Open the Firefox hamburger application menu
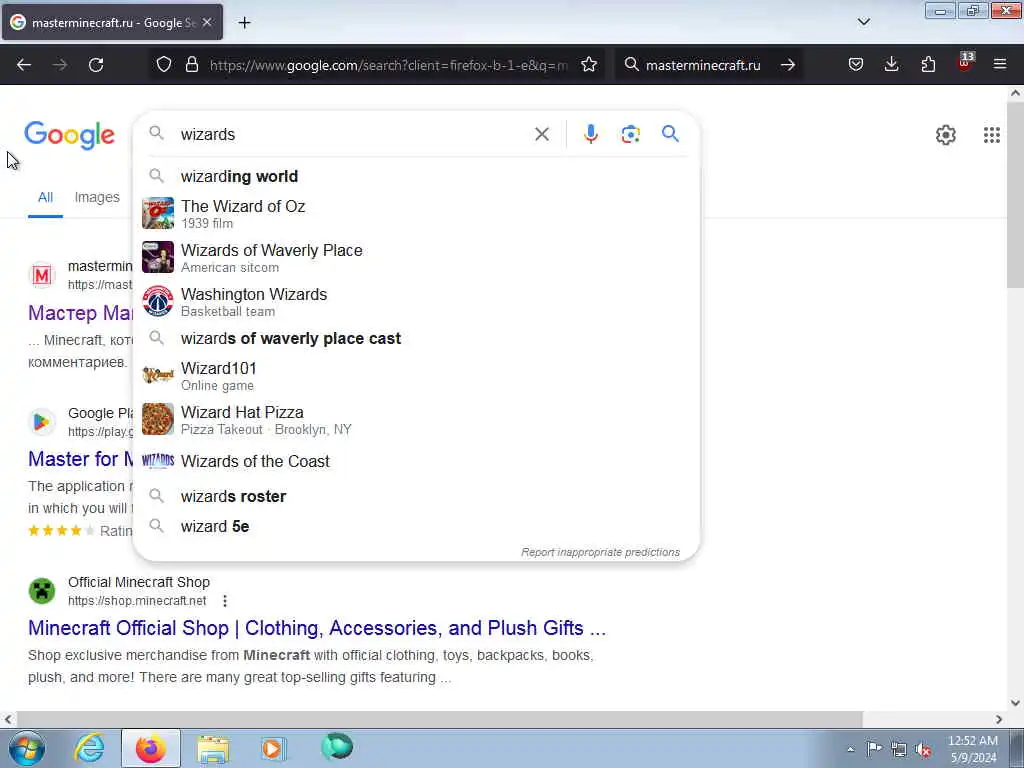The image size is (1024, 768). (1000, 65)
